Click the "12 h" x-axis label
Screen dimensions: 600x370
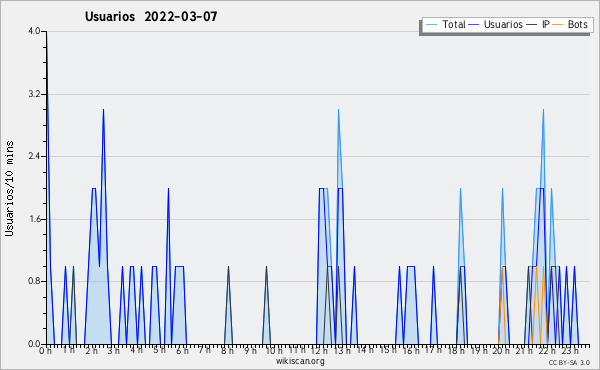(x=319, y=351)
